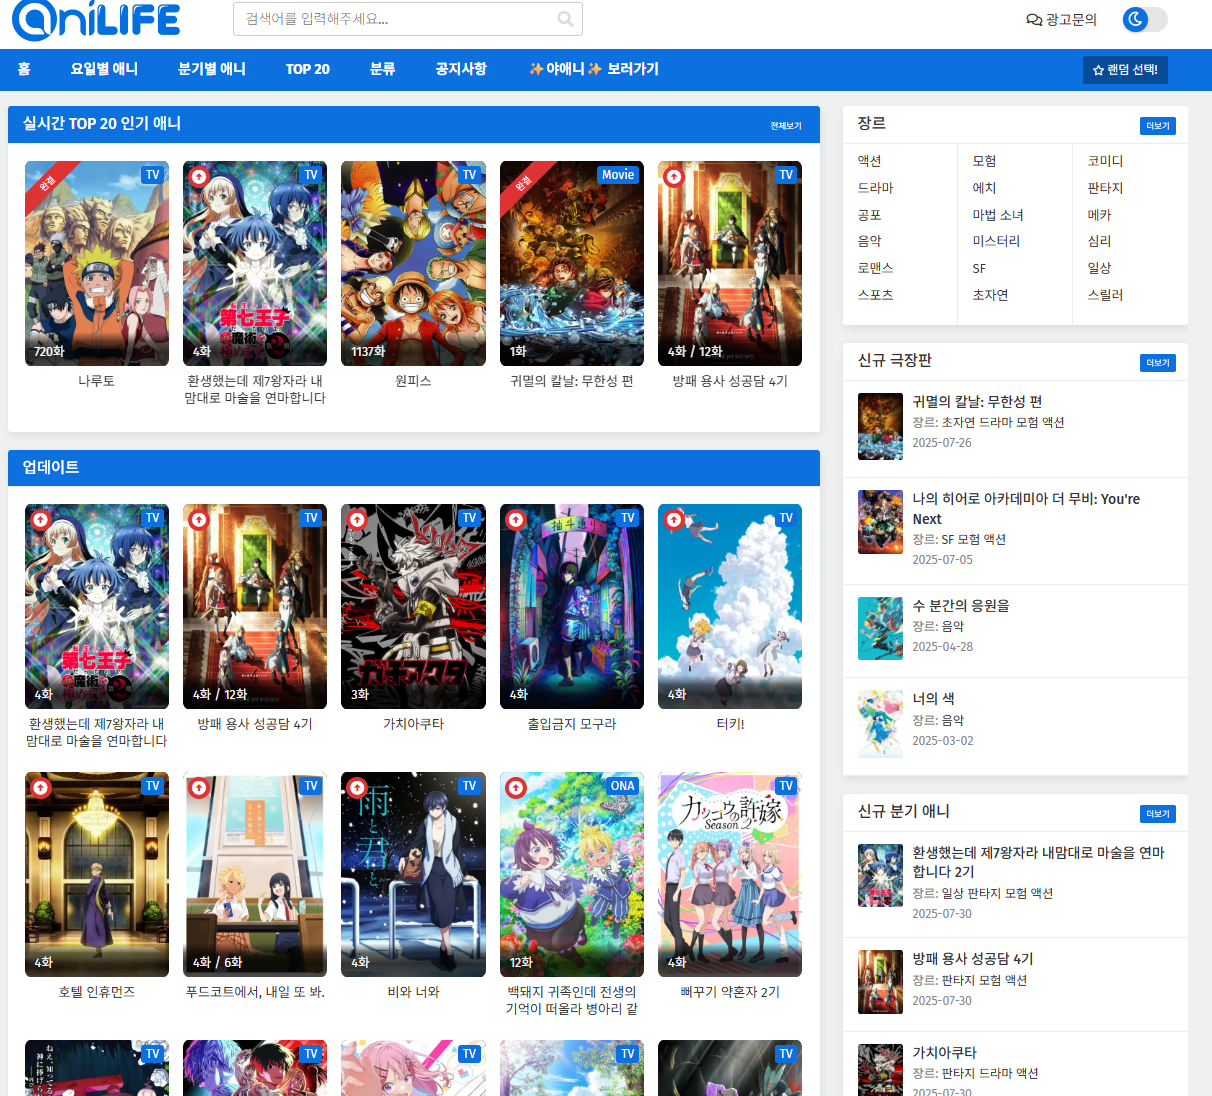Open 가치아쿠타 poster in 업데이트

pyautogui.click(x=413, y=607)
